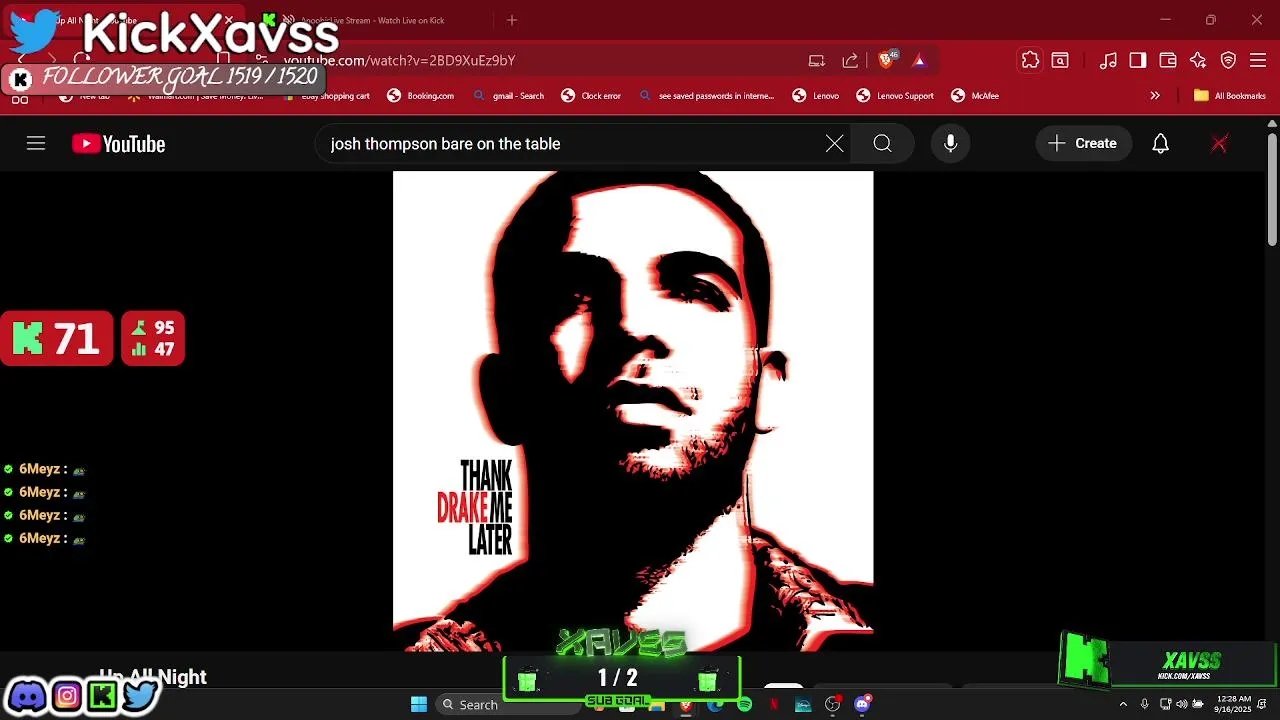Open the taskbar clock and date
1280x720 pixels.
[x=1233, y=704]
